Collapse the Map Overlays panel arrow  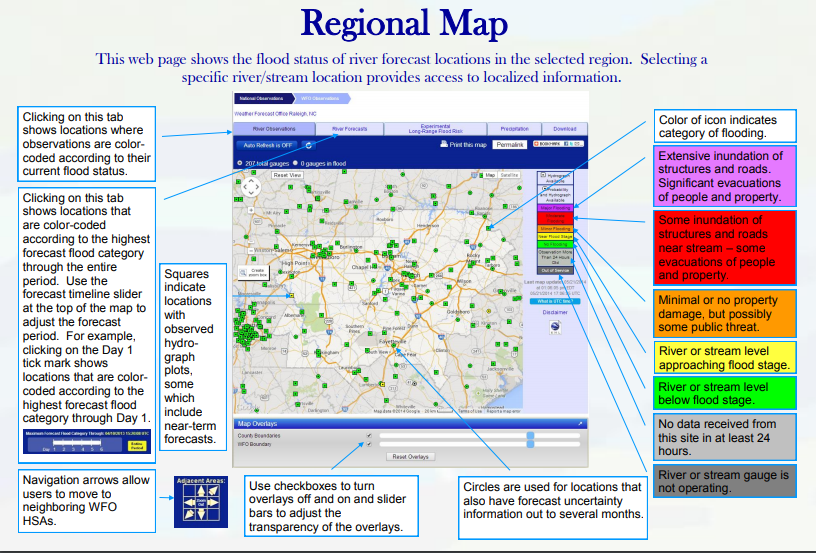point(580,423)
